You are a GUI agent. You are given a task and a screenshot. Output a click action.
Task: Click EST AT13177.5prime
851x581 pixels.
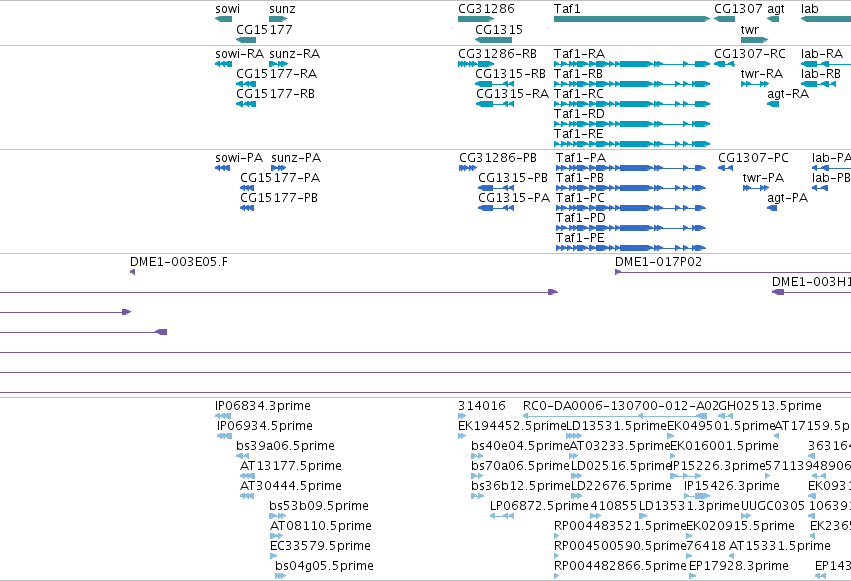(291, 466)
